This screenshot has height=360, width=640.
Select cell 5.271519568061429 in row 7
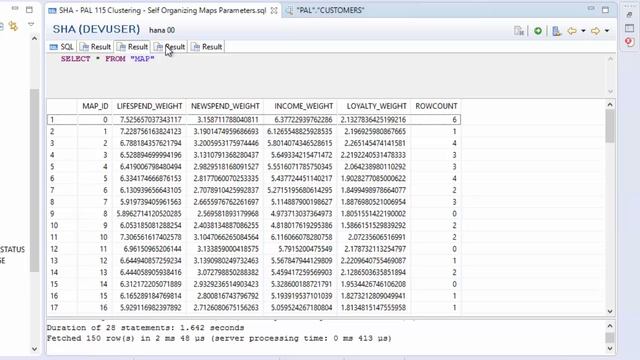coord(300,190)
